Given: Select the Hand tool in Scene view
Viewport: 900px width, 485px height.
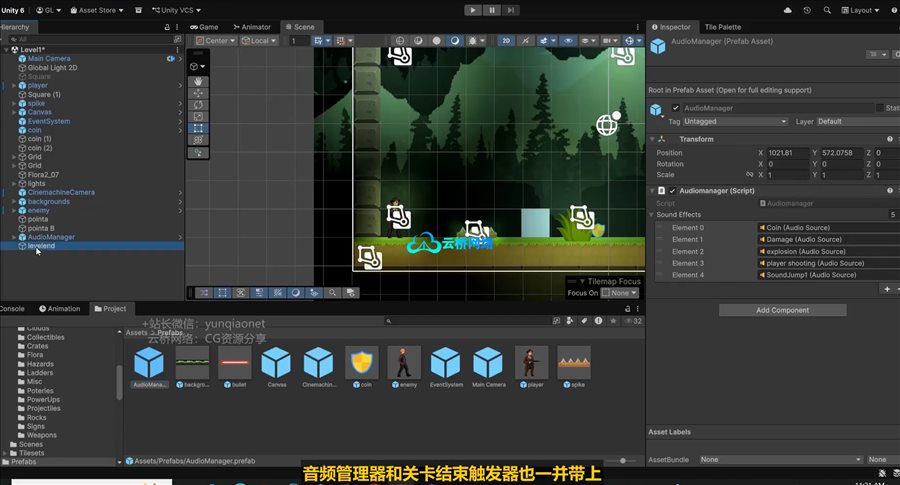Looking at the screenshot, I should click(x=199, y=81).
